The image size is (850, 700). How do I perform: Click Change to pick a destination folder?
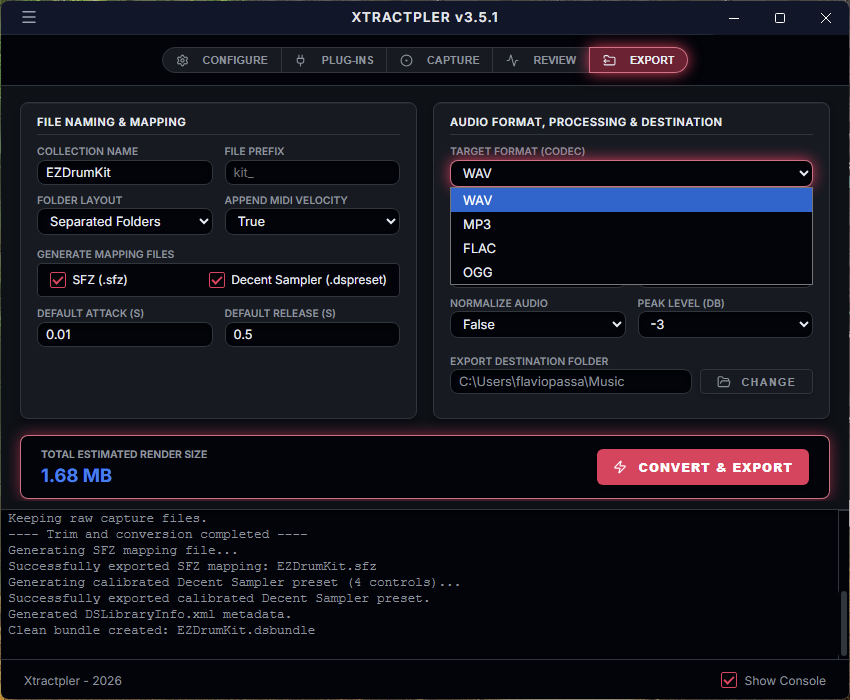pyautogui.click(x=756, y=381)
